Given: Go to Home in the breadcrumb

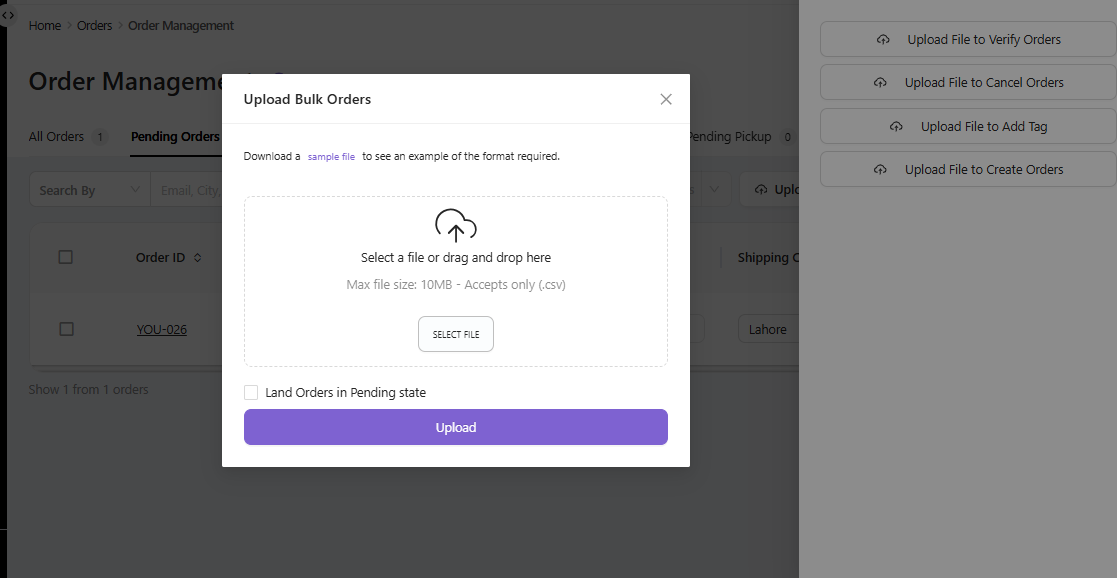Looking at the screenshot, I should click(45, 26).
